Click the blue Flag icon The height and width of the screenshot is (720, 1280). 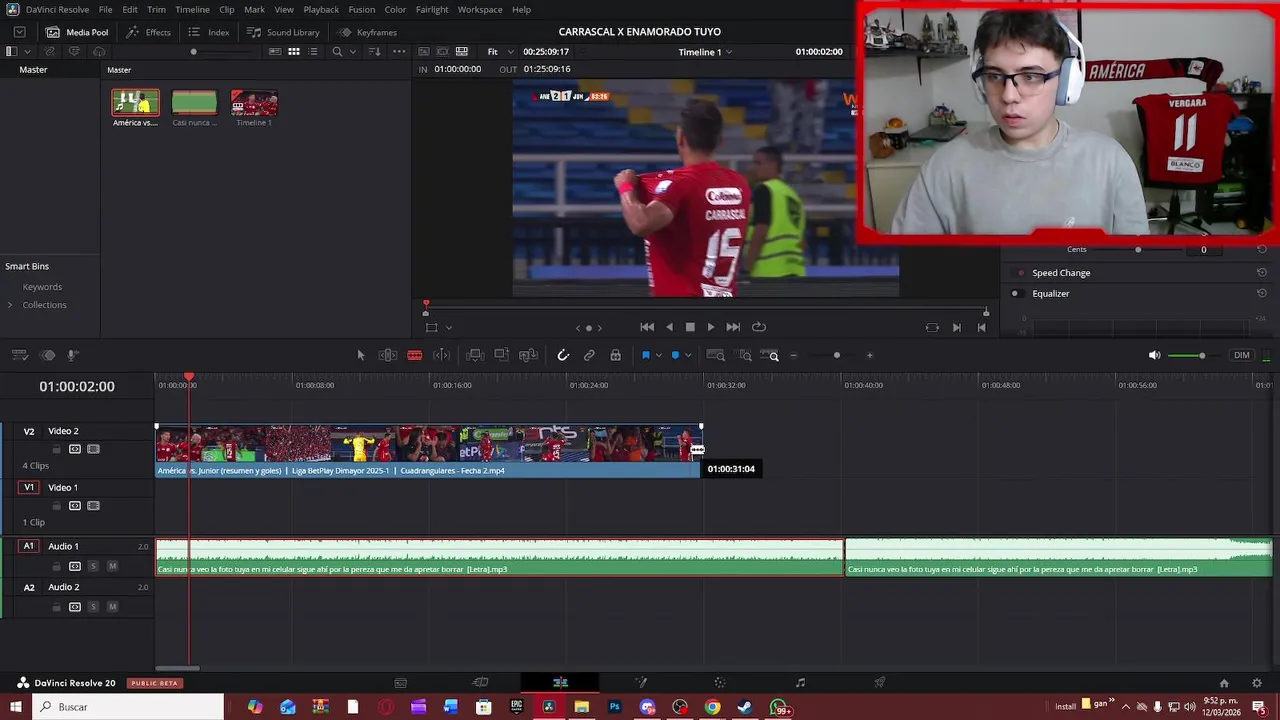tap(645, 355)
